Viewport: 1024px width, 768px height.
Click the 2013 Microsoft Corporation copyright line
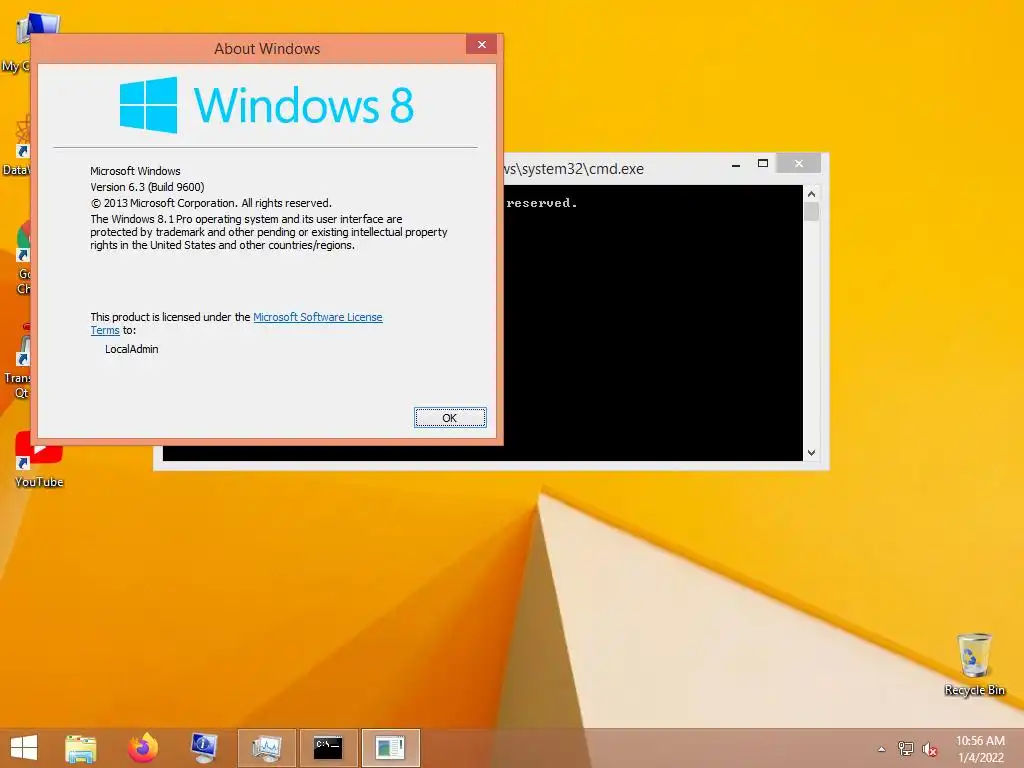tap(211, 203)
